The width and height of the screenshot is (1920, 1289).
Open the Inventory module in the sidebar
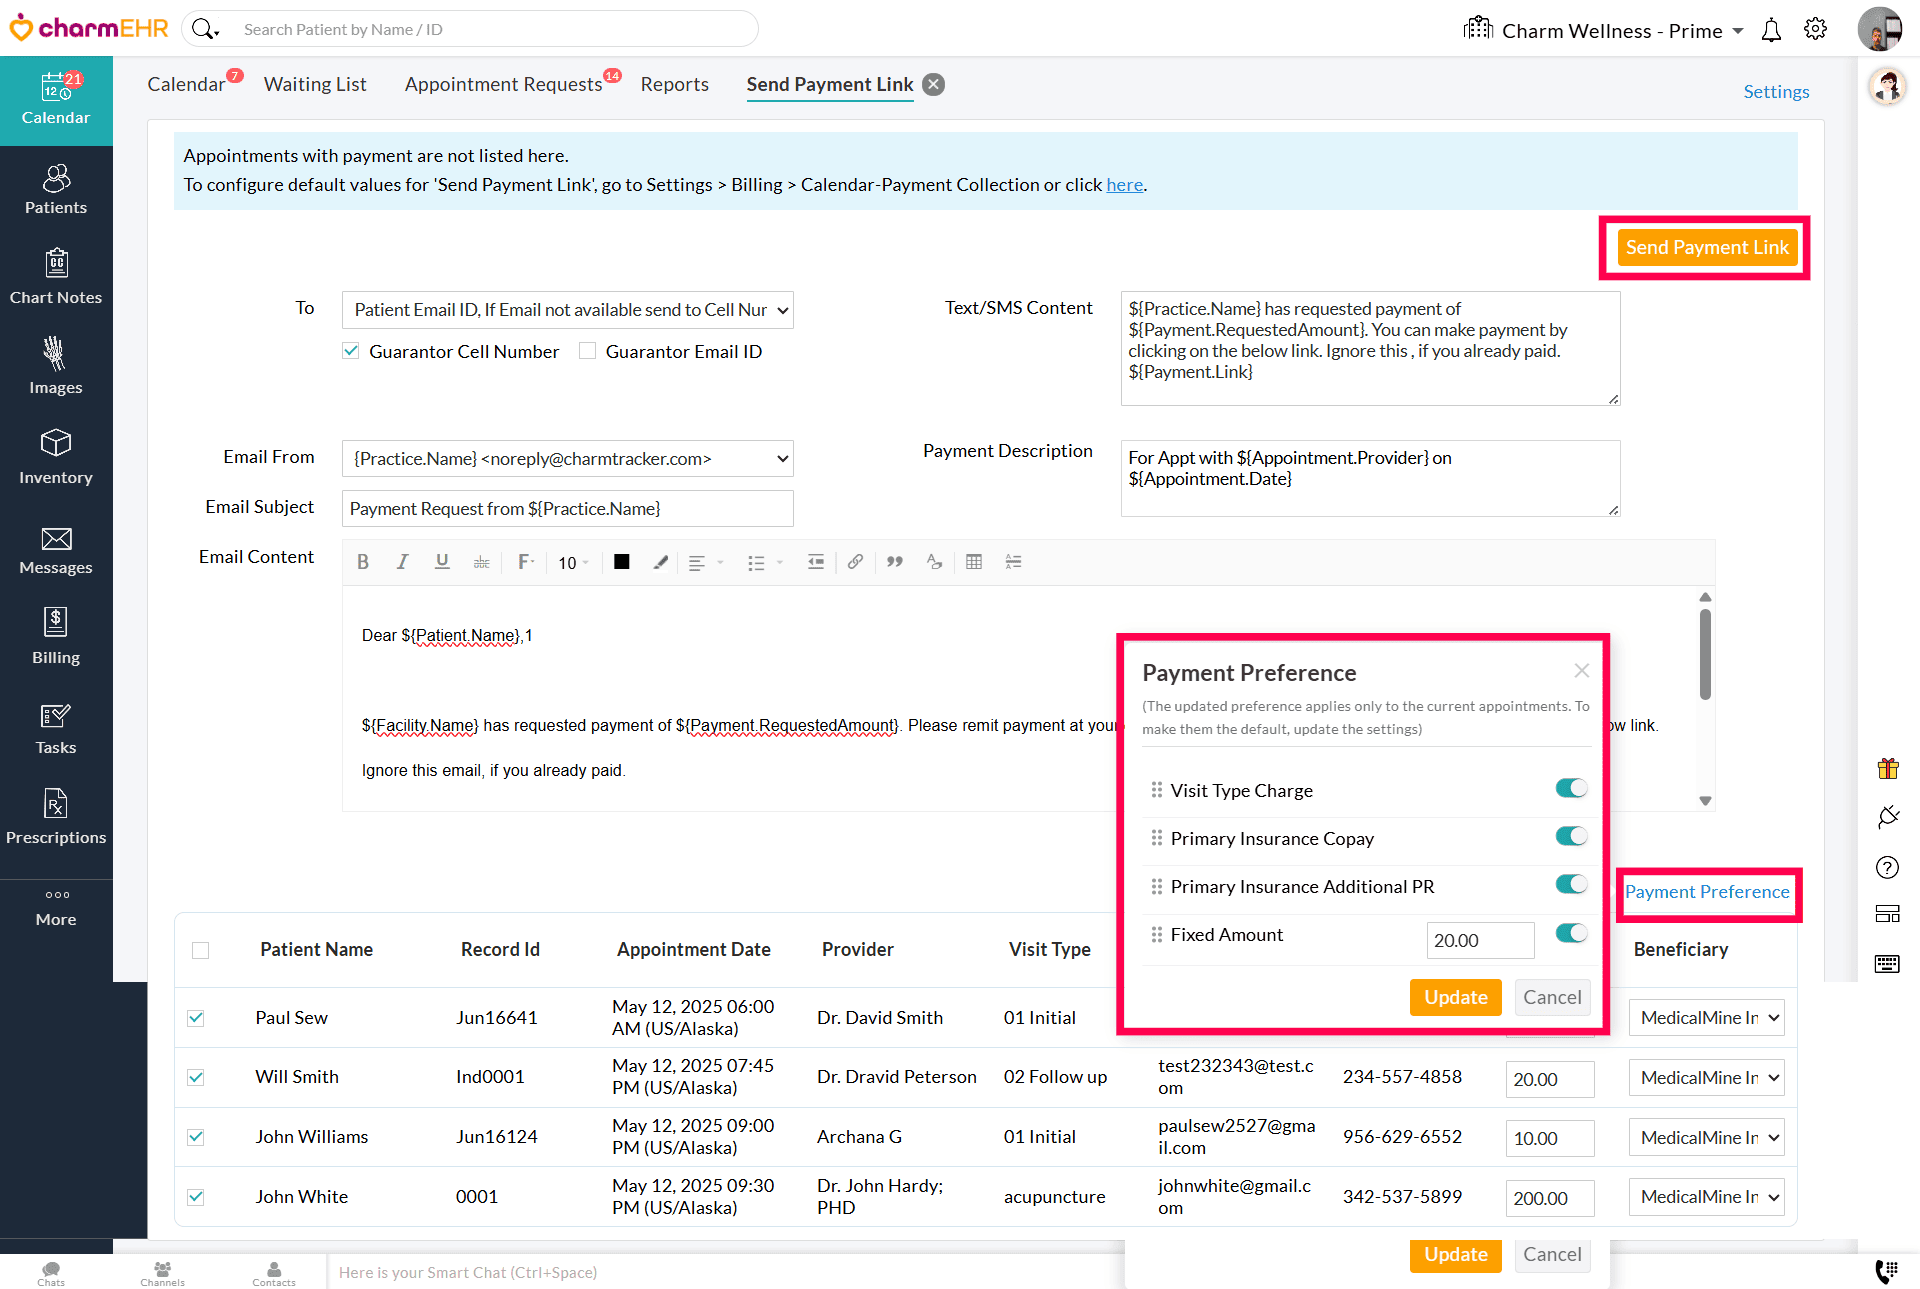pos(56,457)
